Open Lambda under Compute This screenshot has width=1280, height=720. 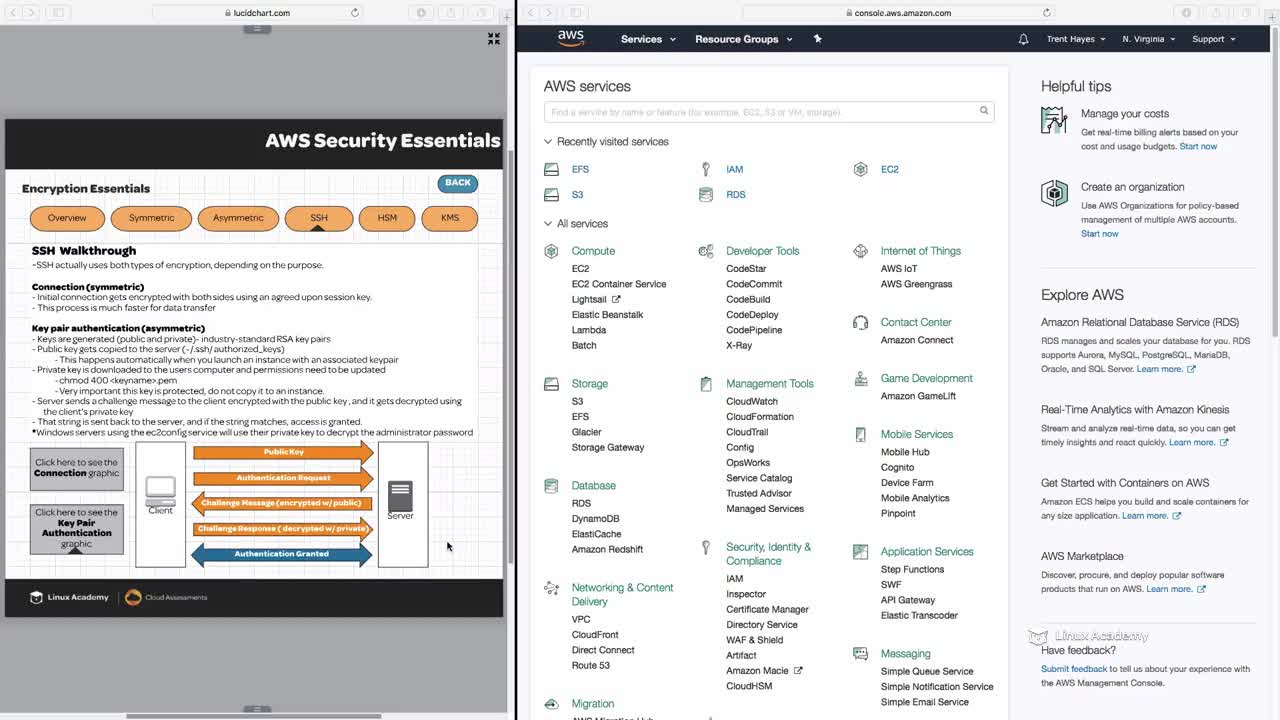click(589, 330)
